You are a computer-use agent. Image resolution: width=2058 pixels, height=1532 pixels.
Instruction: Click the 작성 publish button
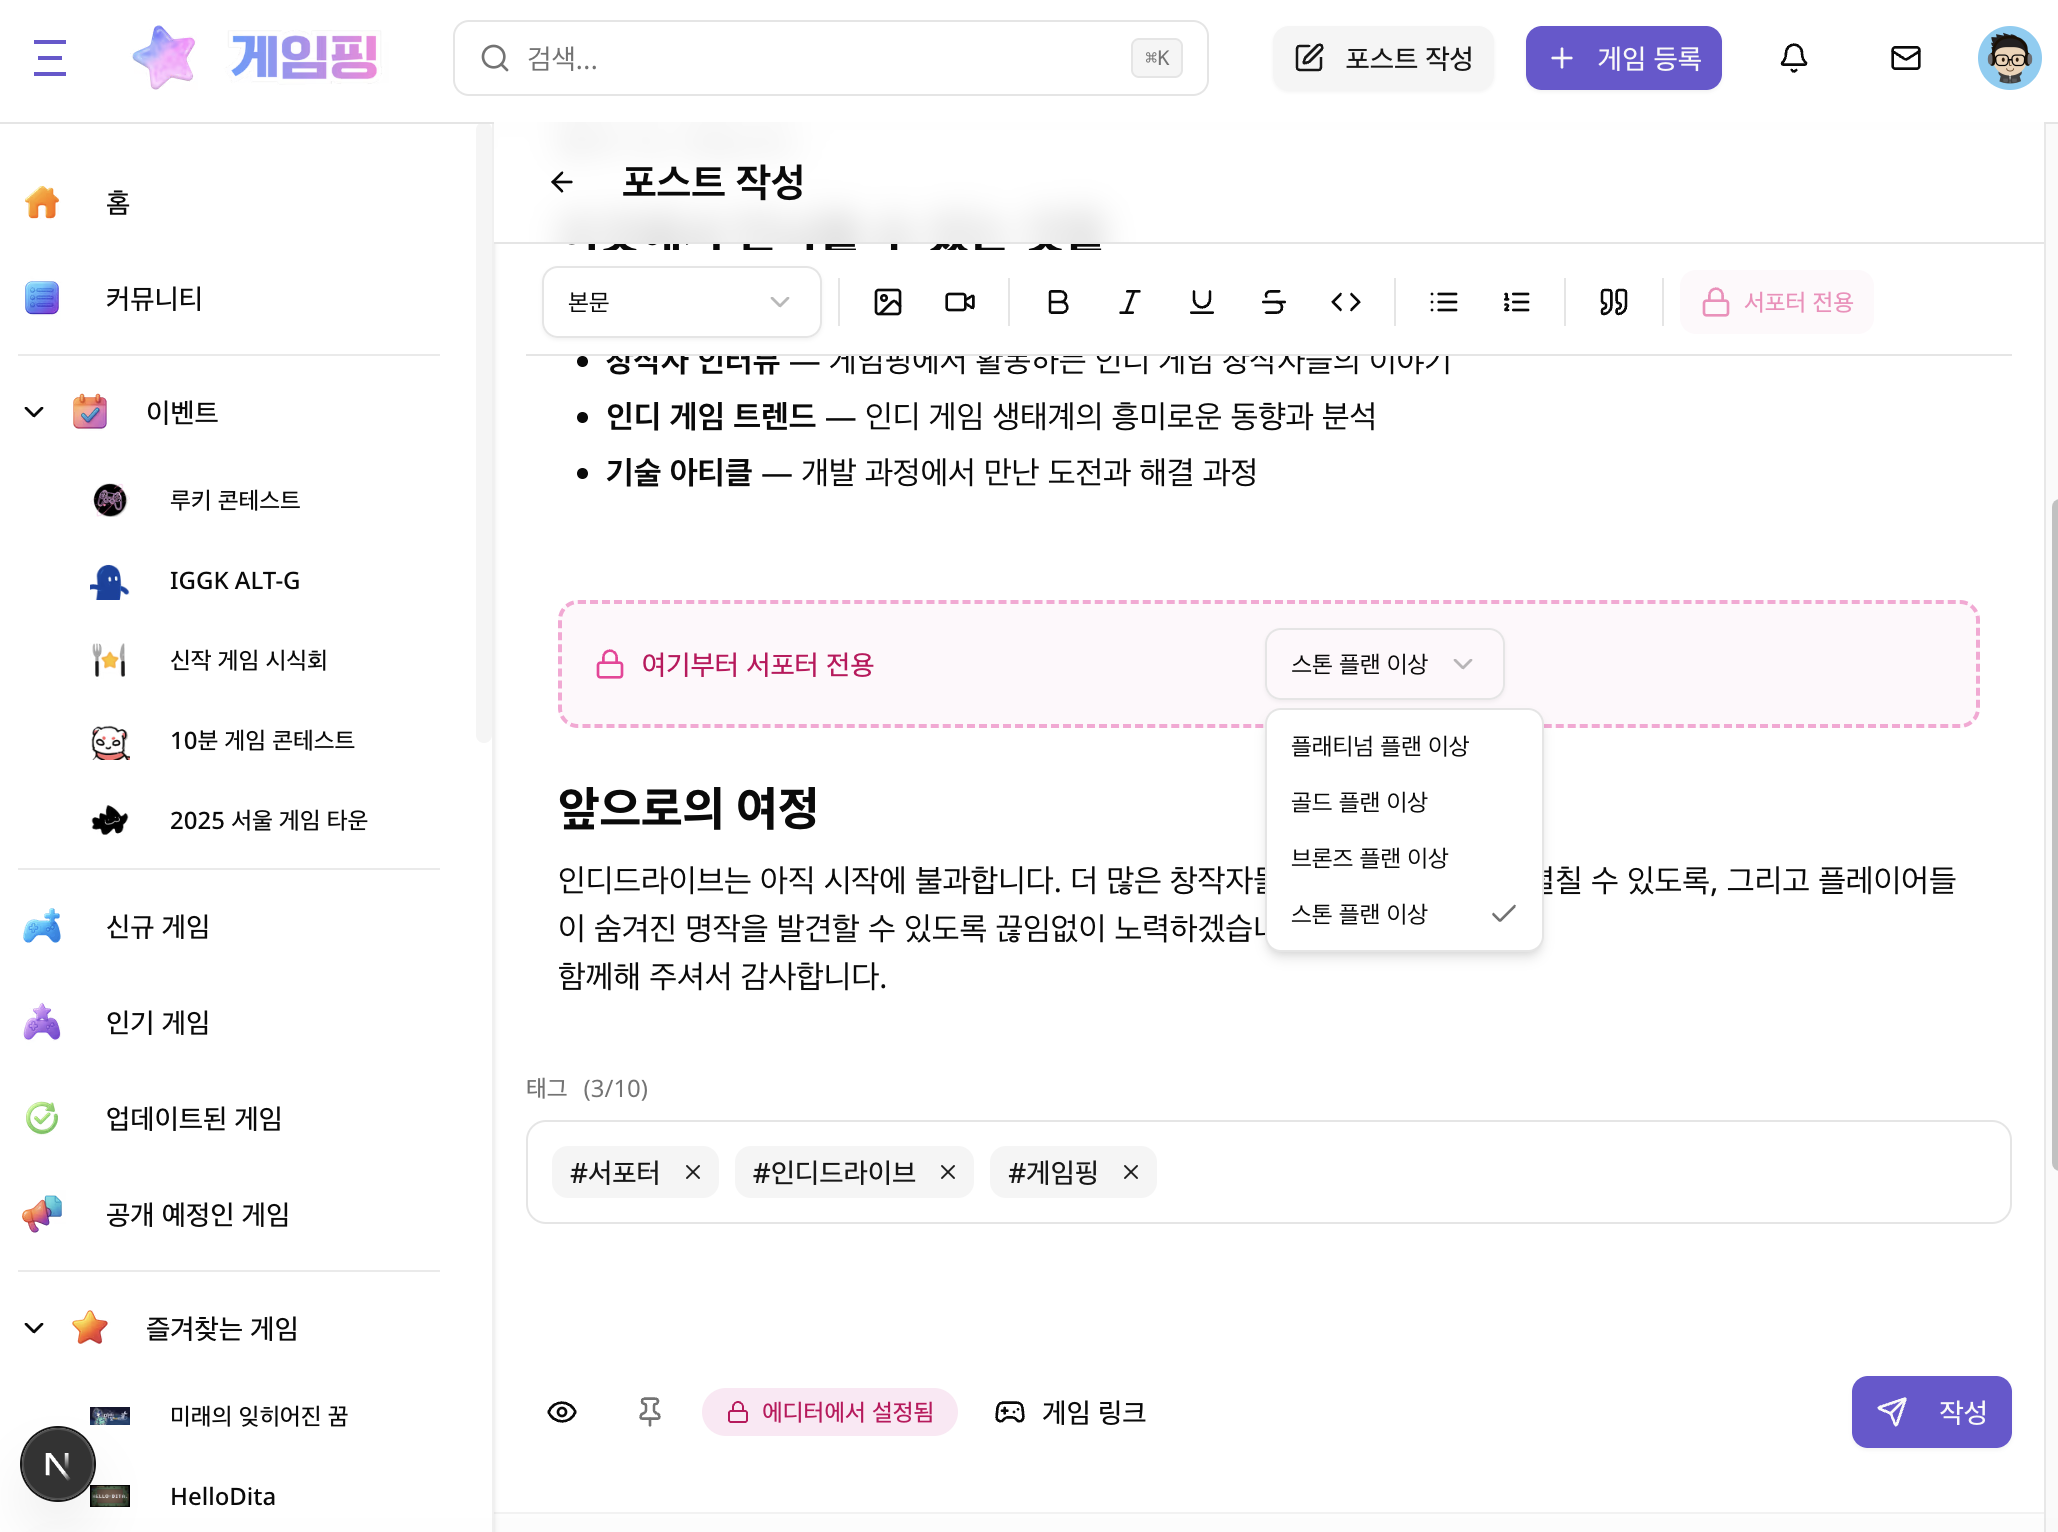click(x=1931, y=1412)
